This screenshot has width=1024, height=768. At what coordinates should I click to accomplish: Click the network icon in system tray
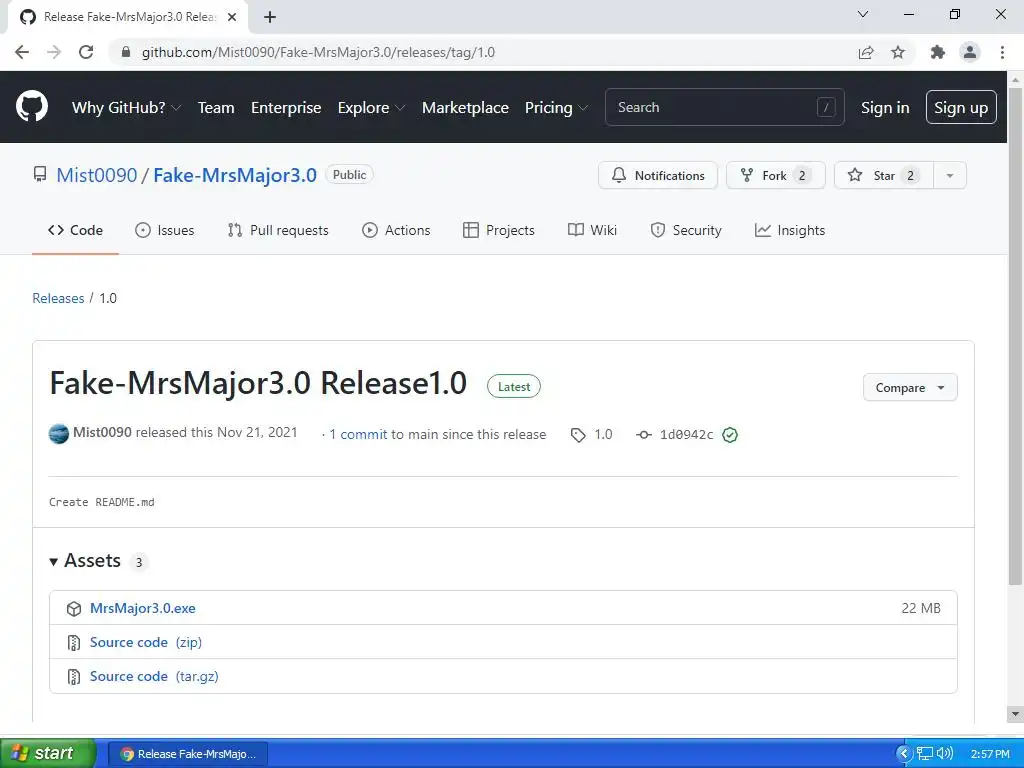tap(925, 754)
